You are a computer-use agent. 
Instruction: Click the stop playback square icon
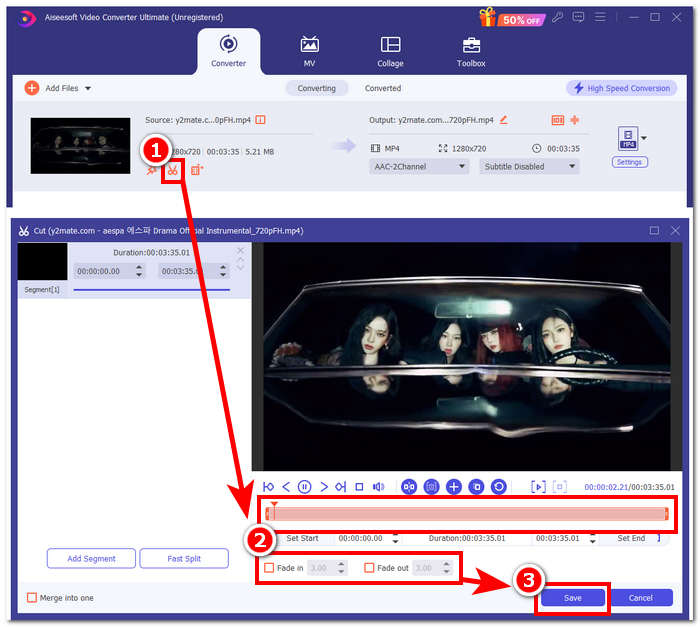click(x=358, y=487)
